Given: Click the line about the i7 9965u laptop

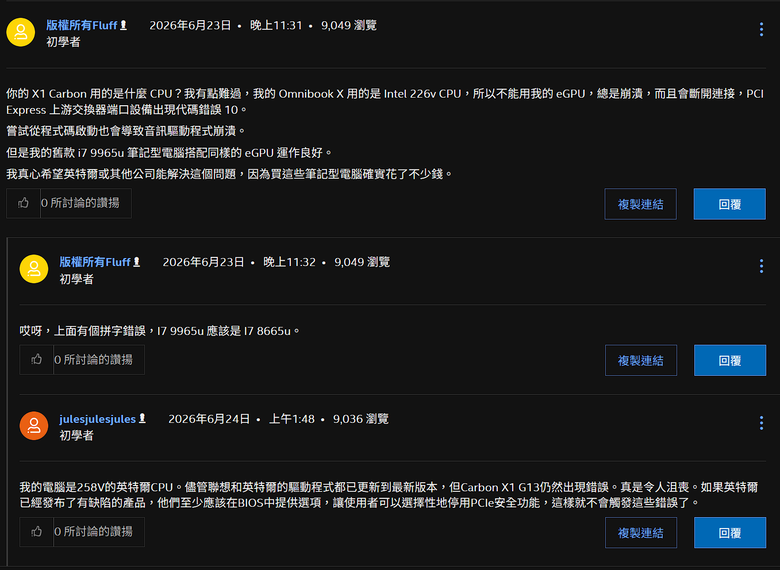Looking at the screenshot, I should click(169, 153).
